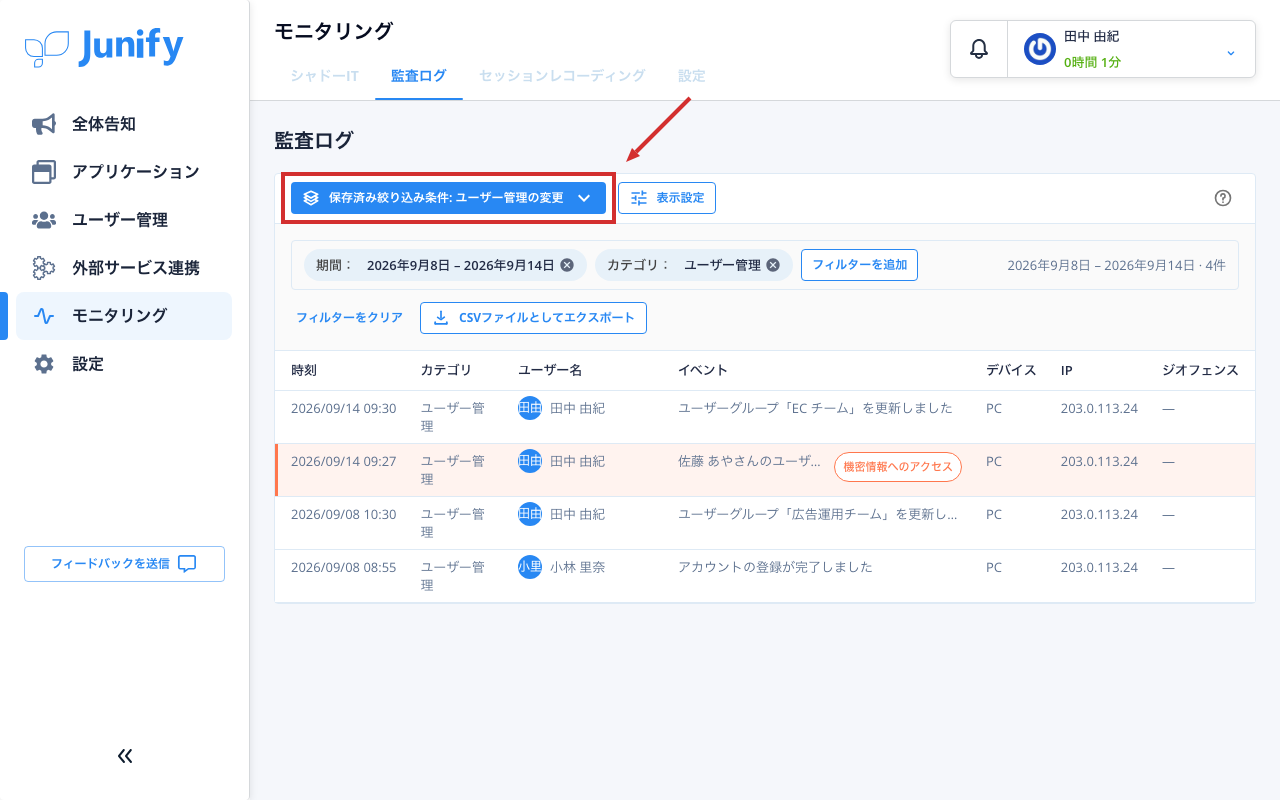Click the result summary showing 4件

pyautogui.click(x=1116, y=265)
